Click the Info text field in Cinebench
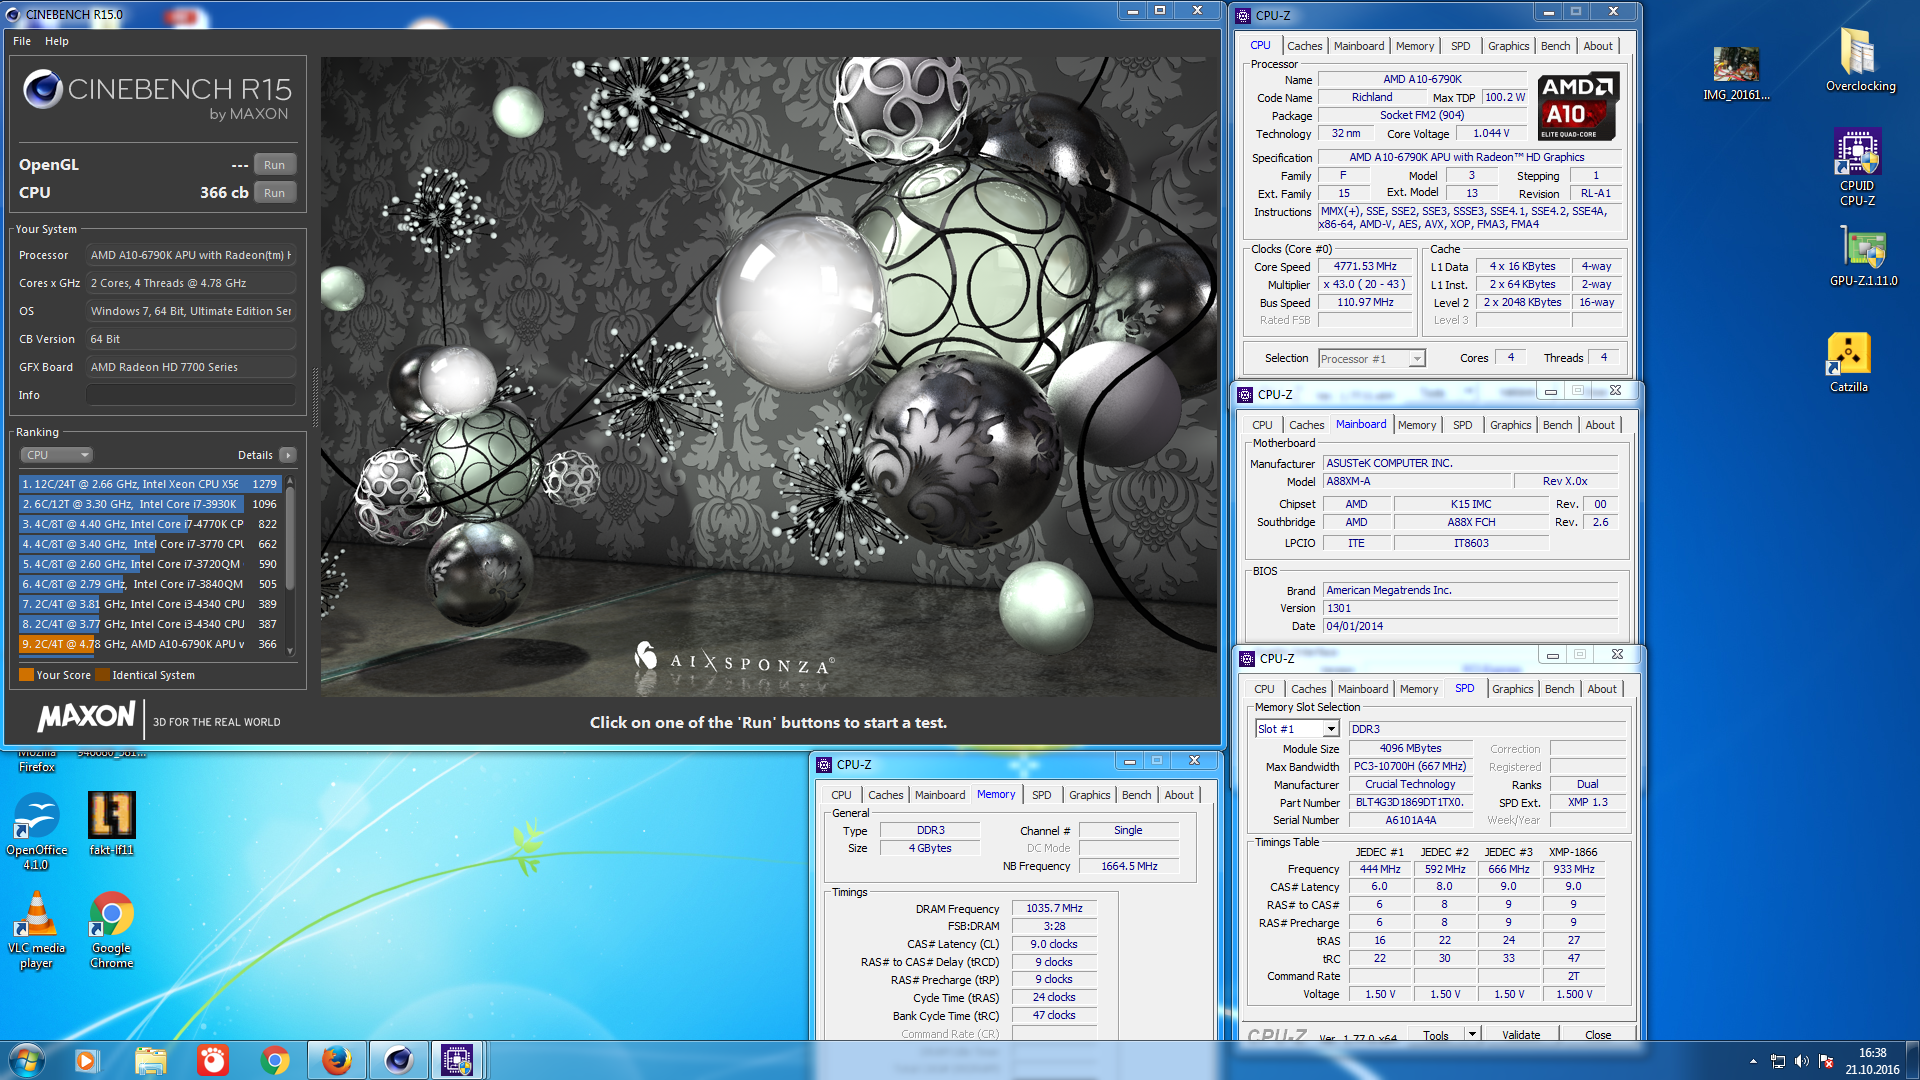The height and width of the screenshot is (1080, 1920). click(191, 395)
